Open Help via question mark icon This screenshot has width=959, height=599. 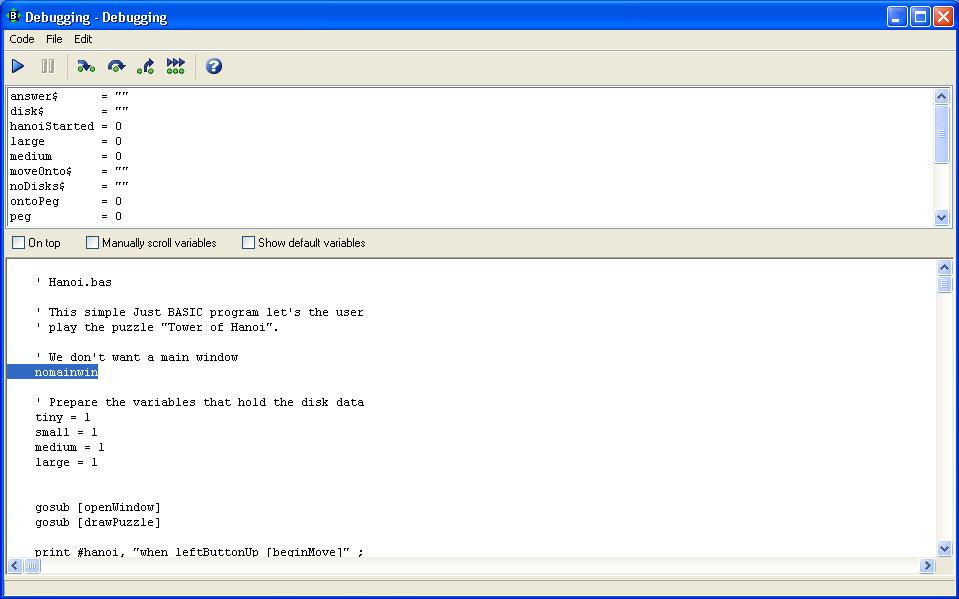213,66
